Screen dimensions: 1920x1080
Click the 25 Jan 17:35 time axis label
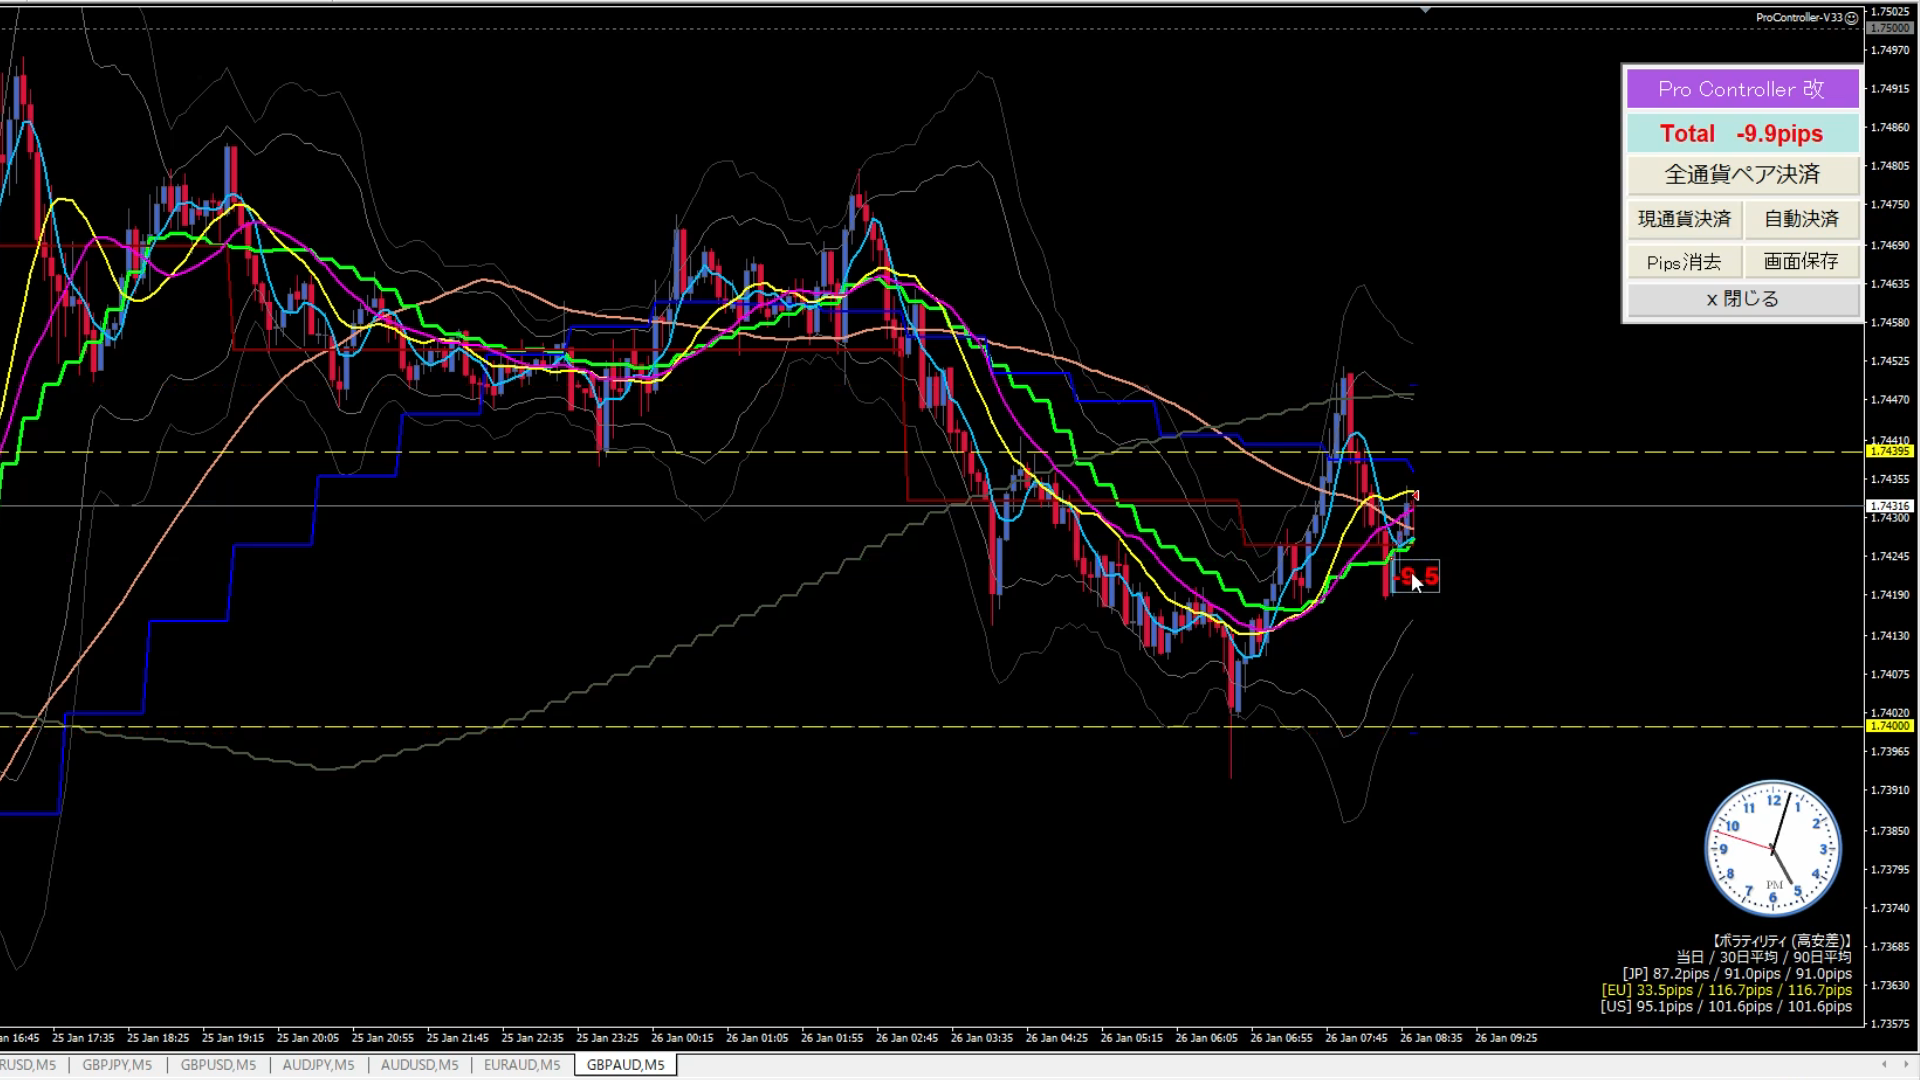pos(83,1038)
